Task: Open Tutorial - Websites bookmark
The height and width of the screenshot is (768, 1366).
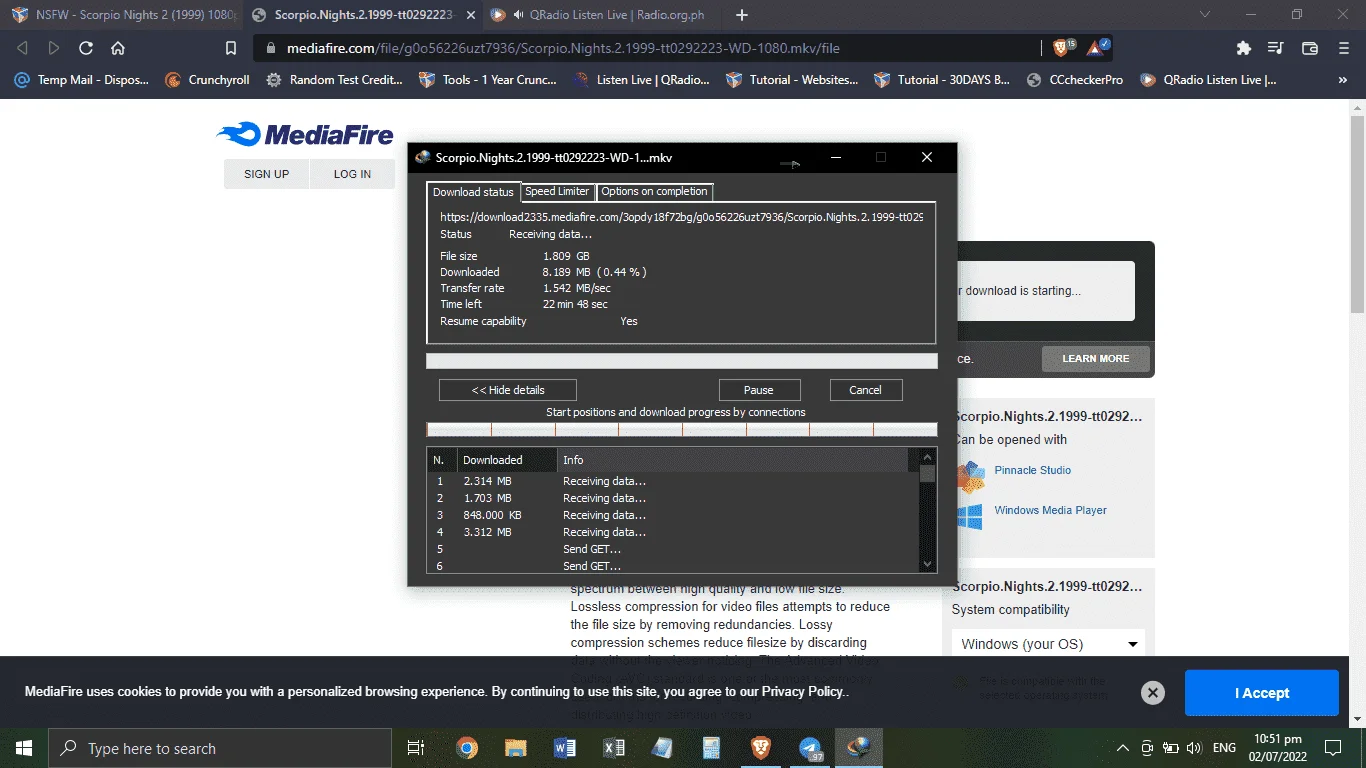Action: [792, 80]
